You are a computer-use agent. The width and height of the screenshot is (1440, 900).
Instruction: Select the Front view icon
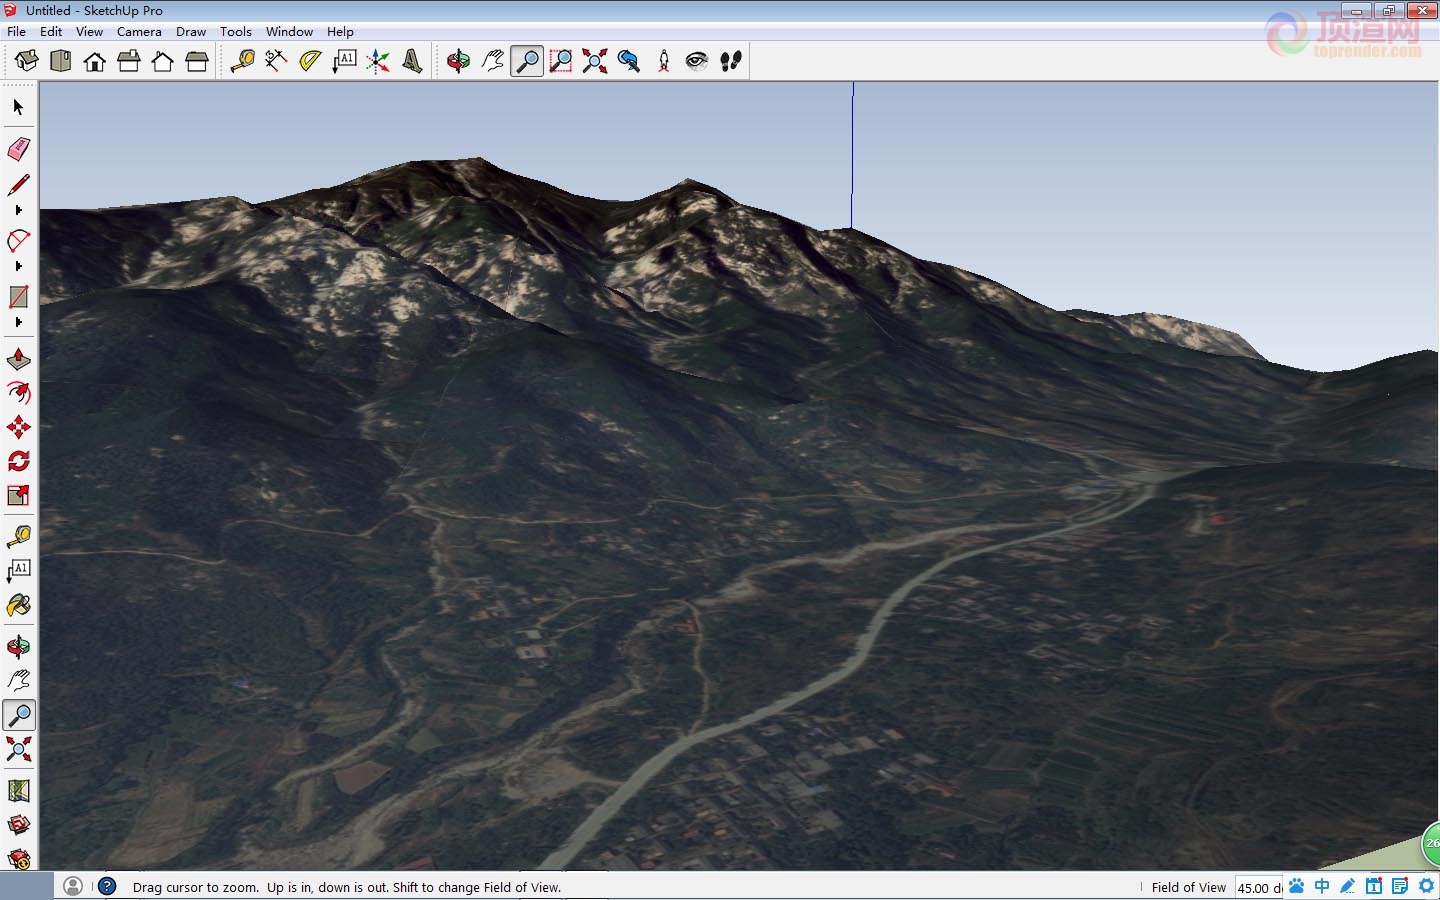[x=95, y=61]
